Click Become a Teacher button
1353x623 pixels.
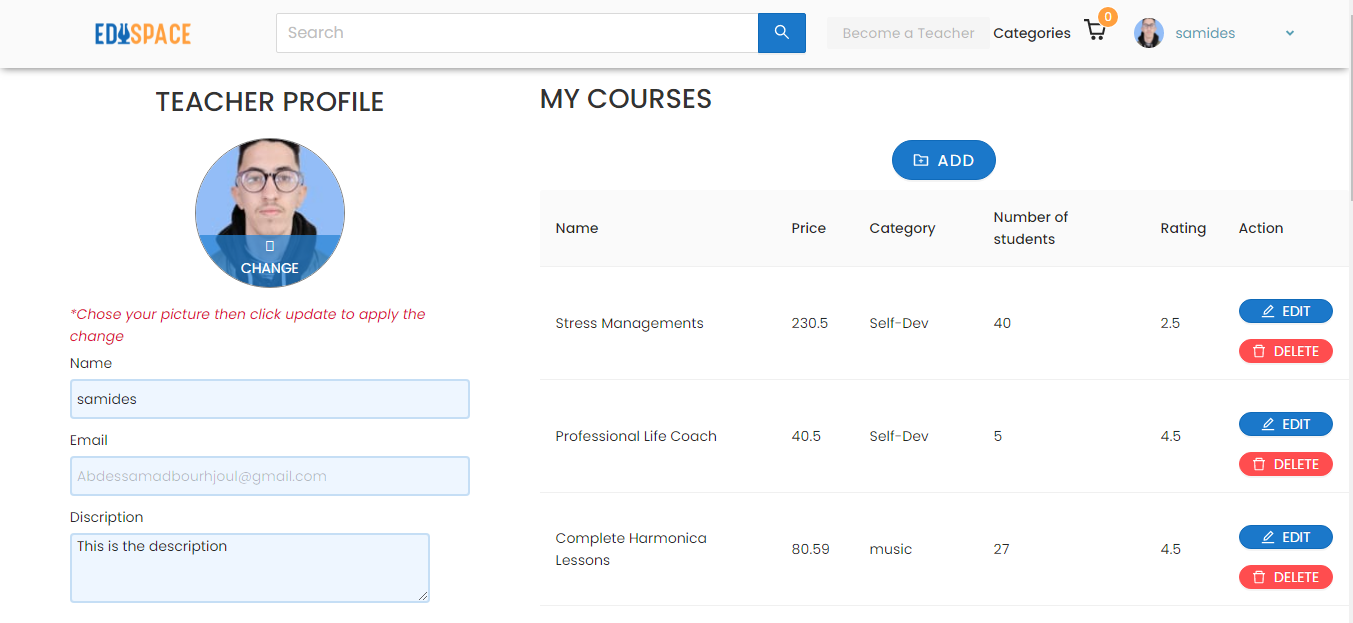click(x=908, y=33)
